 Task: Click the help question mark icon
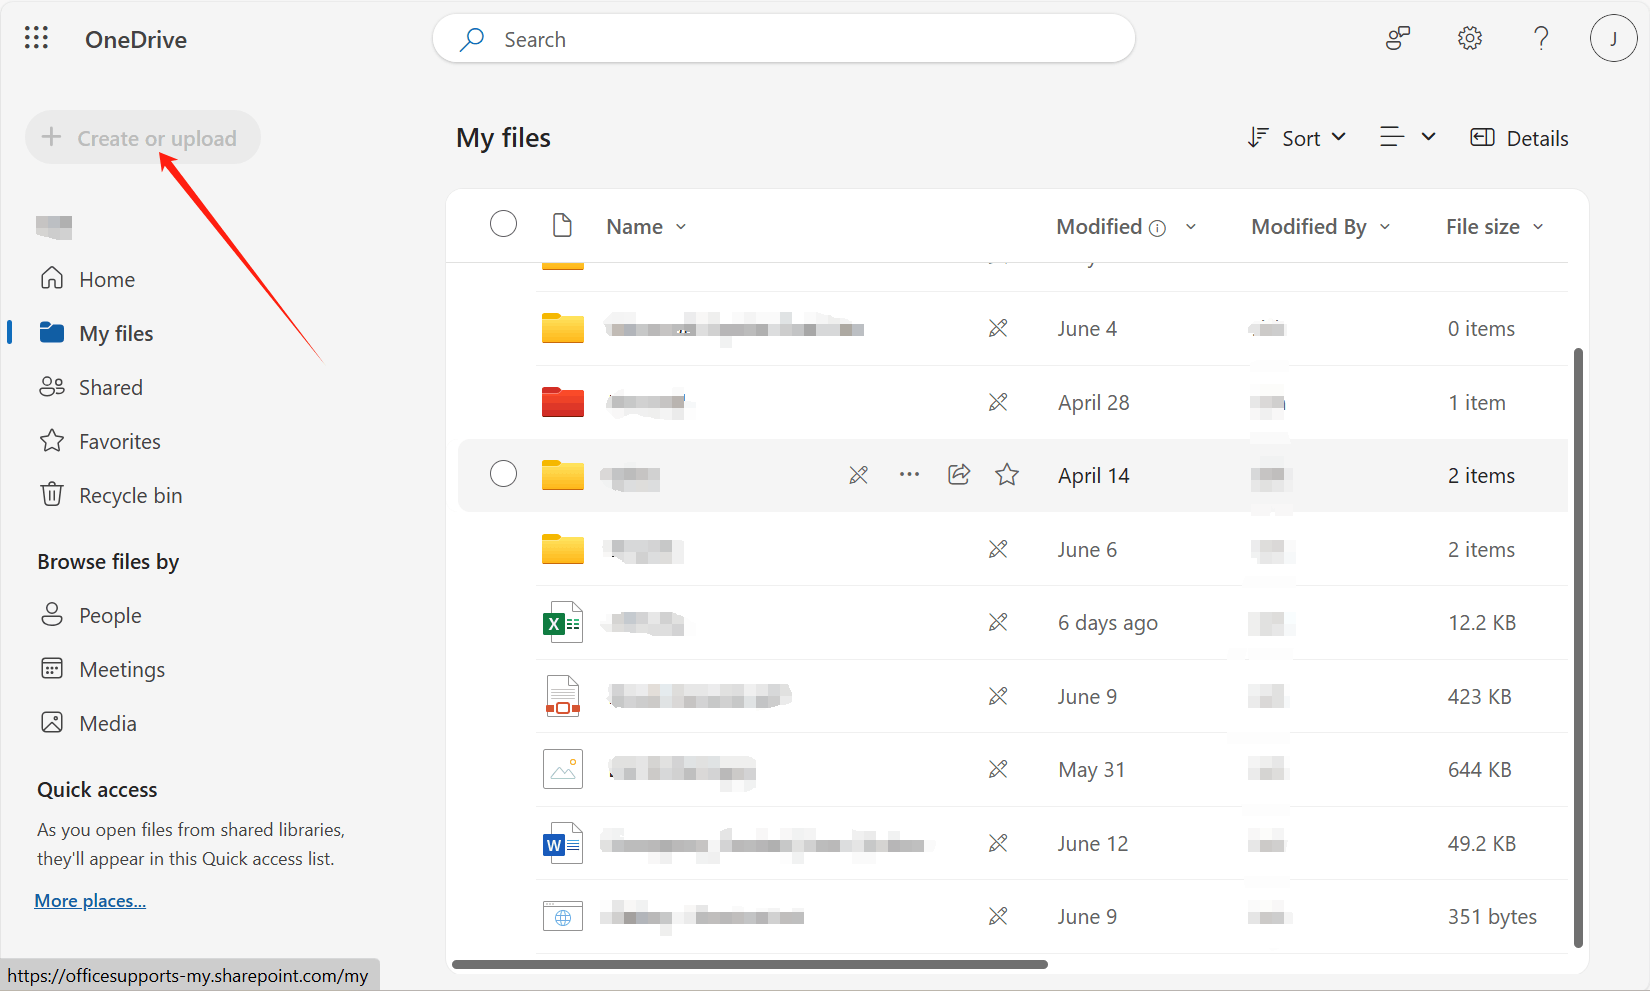pos(1541,39)
